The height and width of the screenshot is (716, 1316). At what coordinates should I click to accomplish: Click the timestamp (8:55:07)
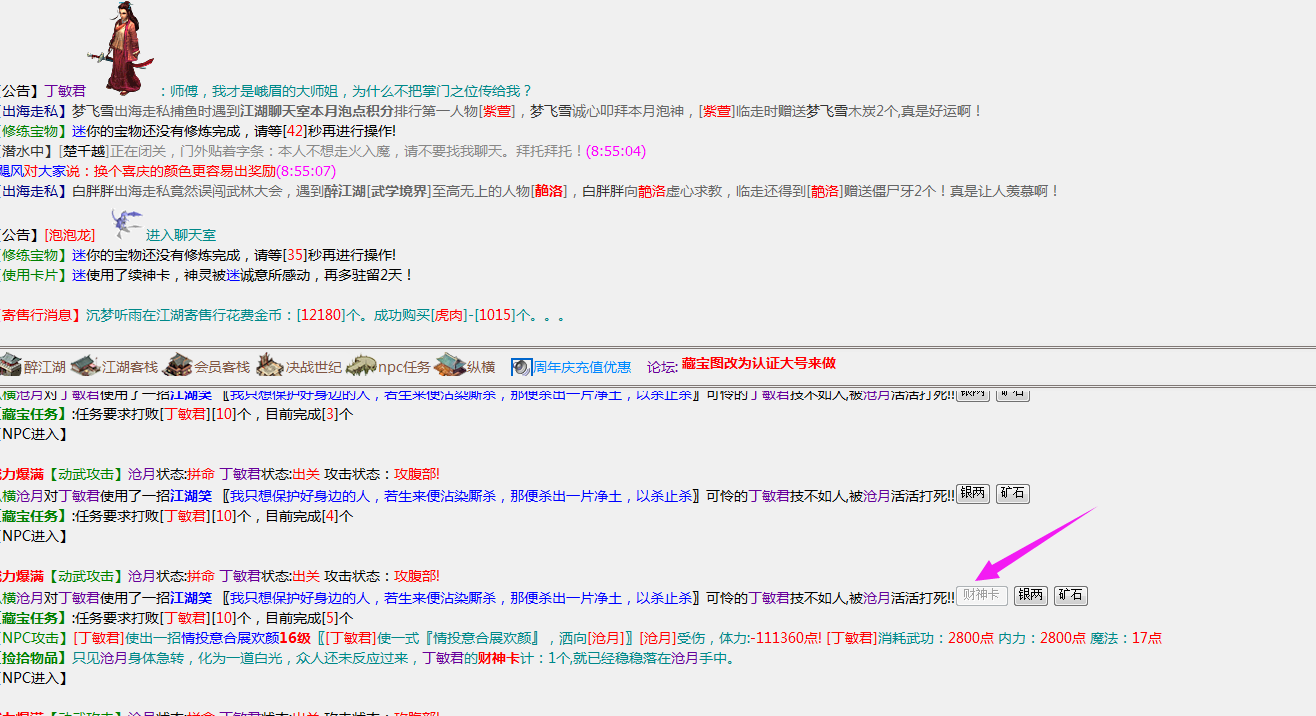(306, 171)
